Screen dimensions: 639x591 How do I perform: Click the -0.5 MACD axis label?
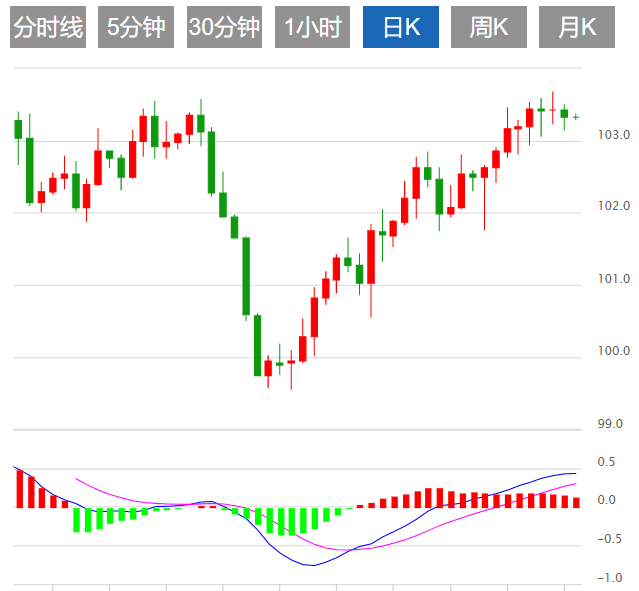[x=610, y=539]
